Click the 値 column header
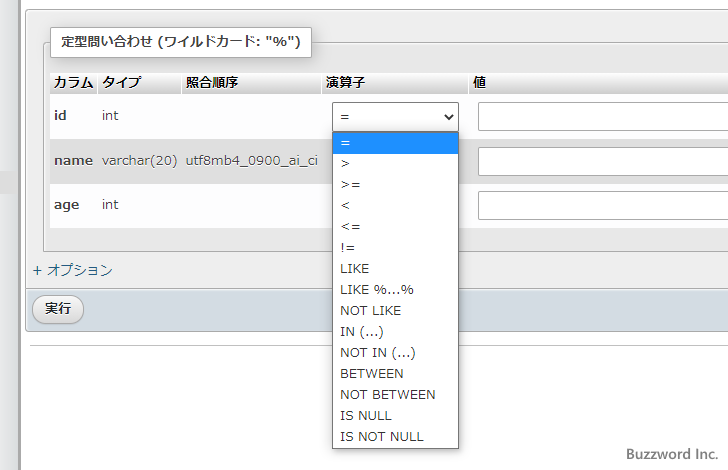The image size is (728, 470). point(598,83)
